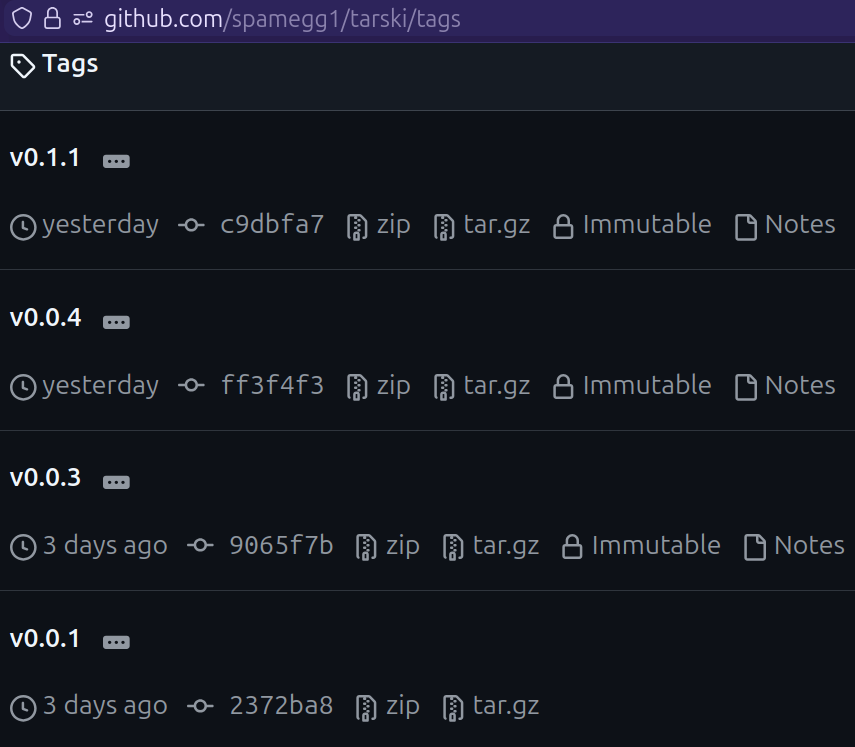
Task: Expand the options menu beside v0.0.3
Action: pyautogui.click(x=116, y=481)
